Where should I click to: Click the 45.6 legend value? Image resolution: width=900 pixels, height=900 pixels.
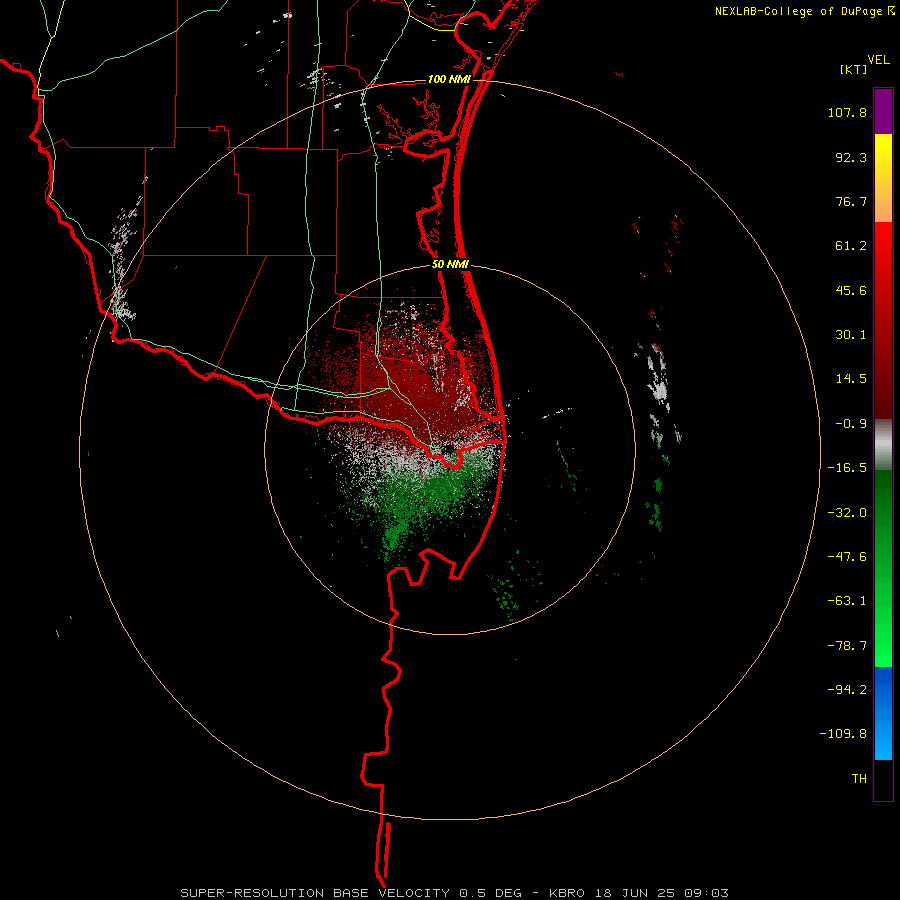pos(851,290)
